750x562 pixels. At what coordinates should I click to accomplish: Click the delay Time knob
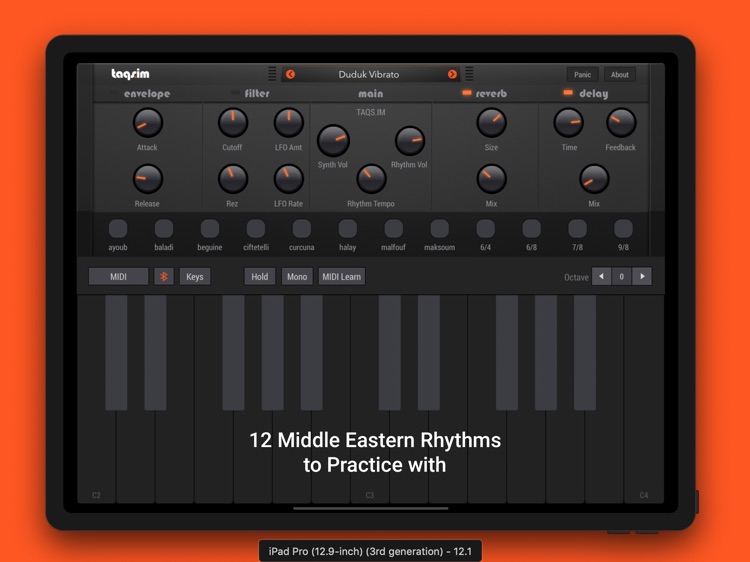[568, 123]
